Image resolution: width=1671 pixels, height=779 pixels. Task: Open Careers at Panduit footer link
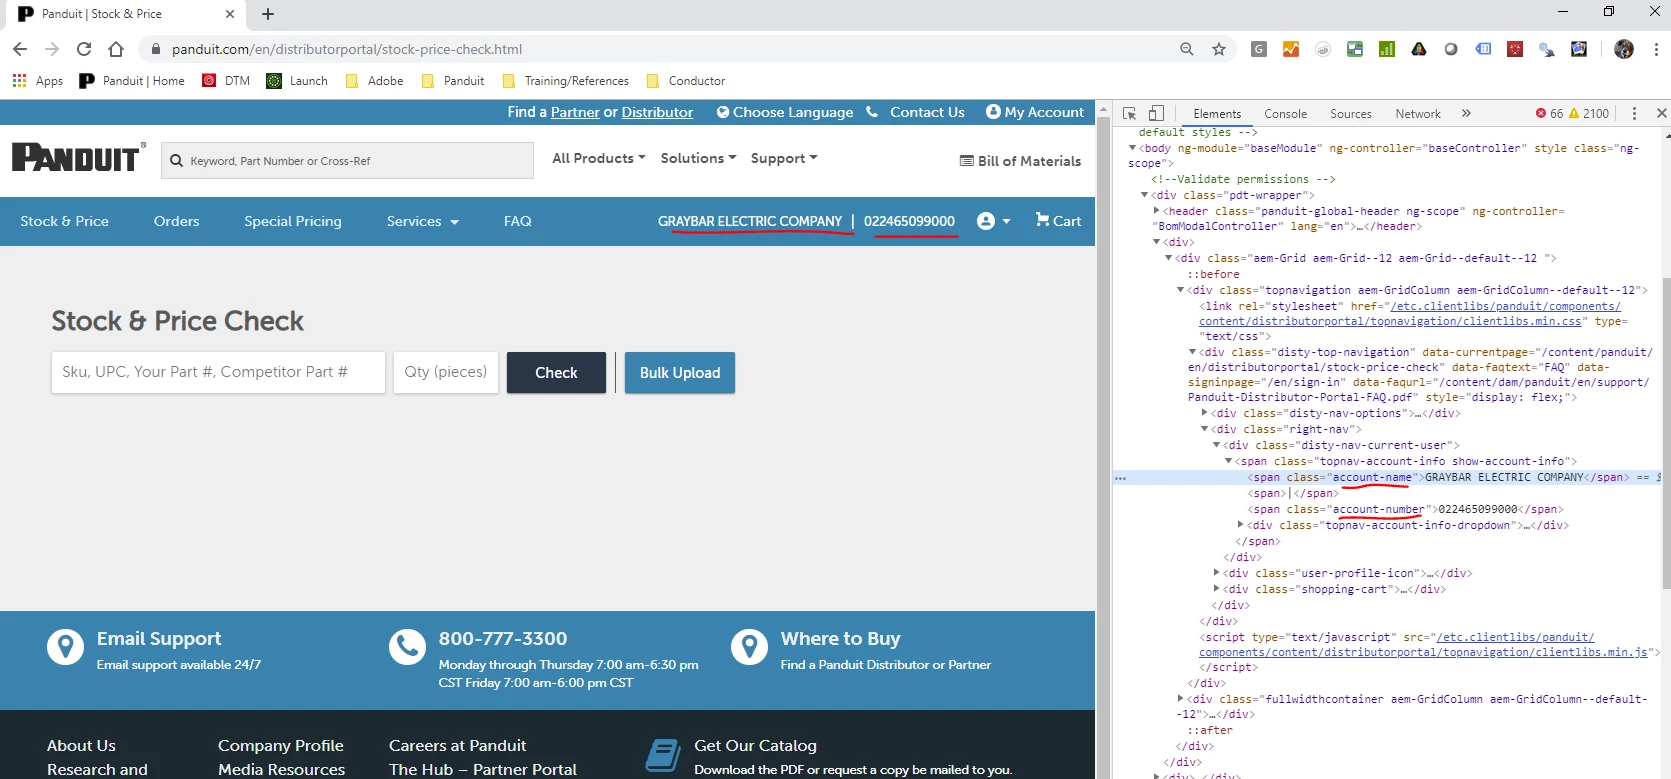[458, 746]
